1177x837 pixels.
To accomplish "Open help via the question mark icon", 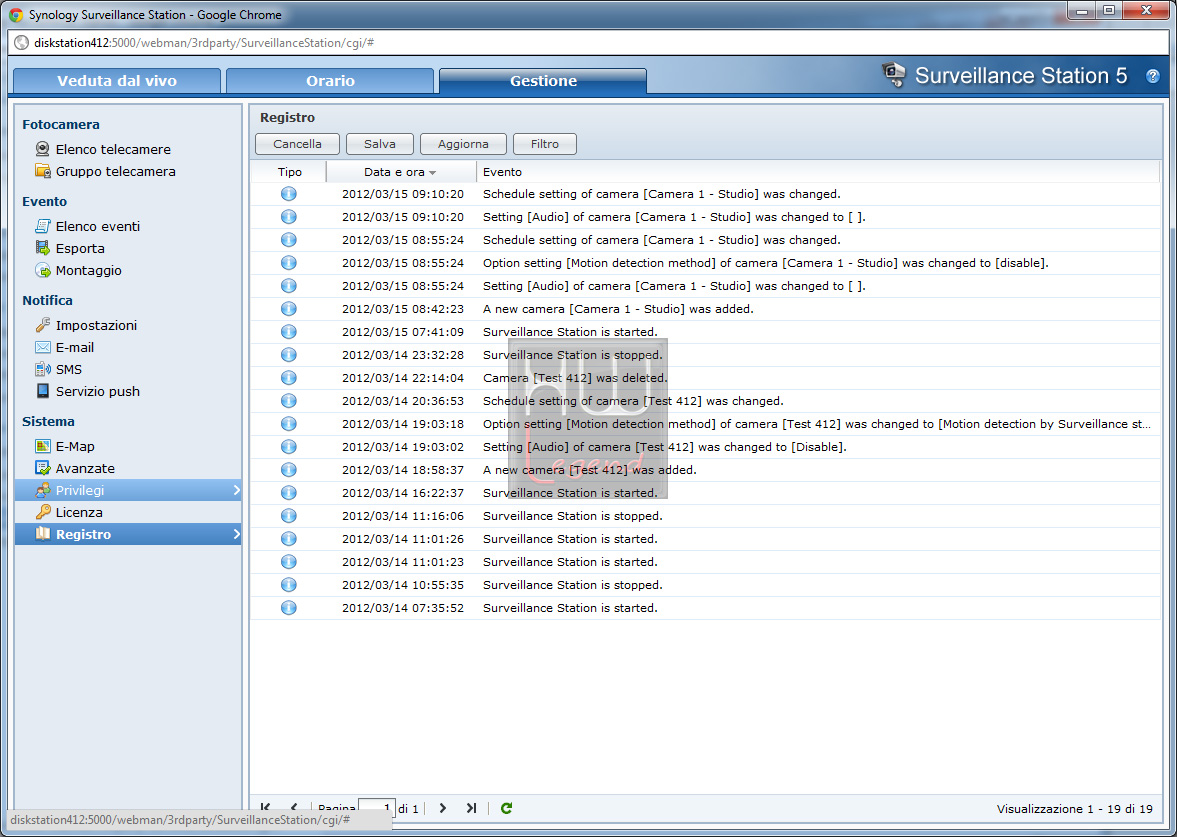I will click(1152, 76).
